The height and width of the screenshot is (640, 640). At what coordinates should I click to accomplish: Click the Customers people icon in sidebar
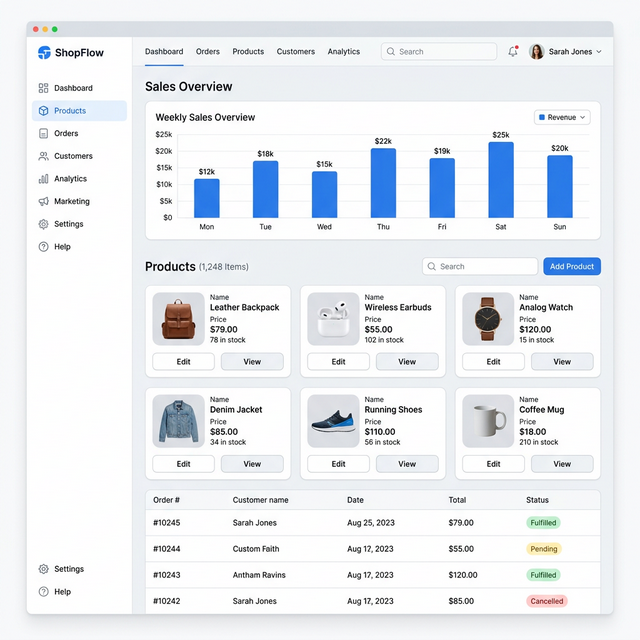click(x=43, y=156)
